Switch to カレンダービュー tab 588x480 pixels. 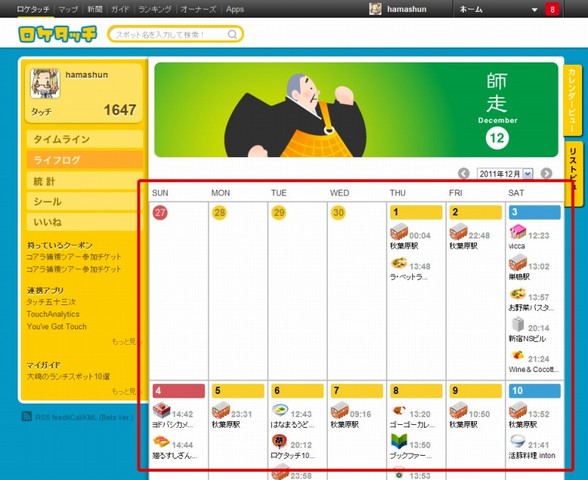pos(572,100)
